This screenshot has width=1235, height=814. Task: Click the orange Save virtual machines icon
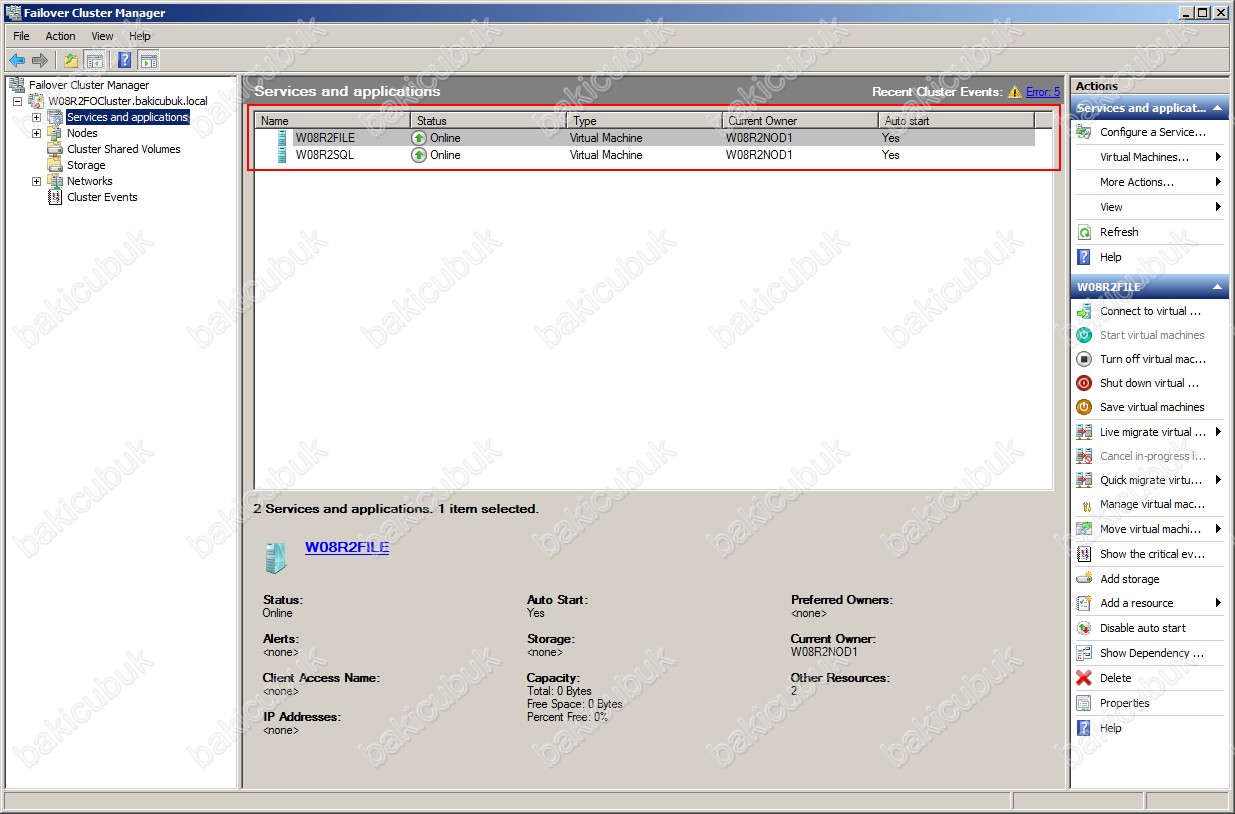pyautogui.click(x=1084, y=407)
